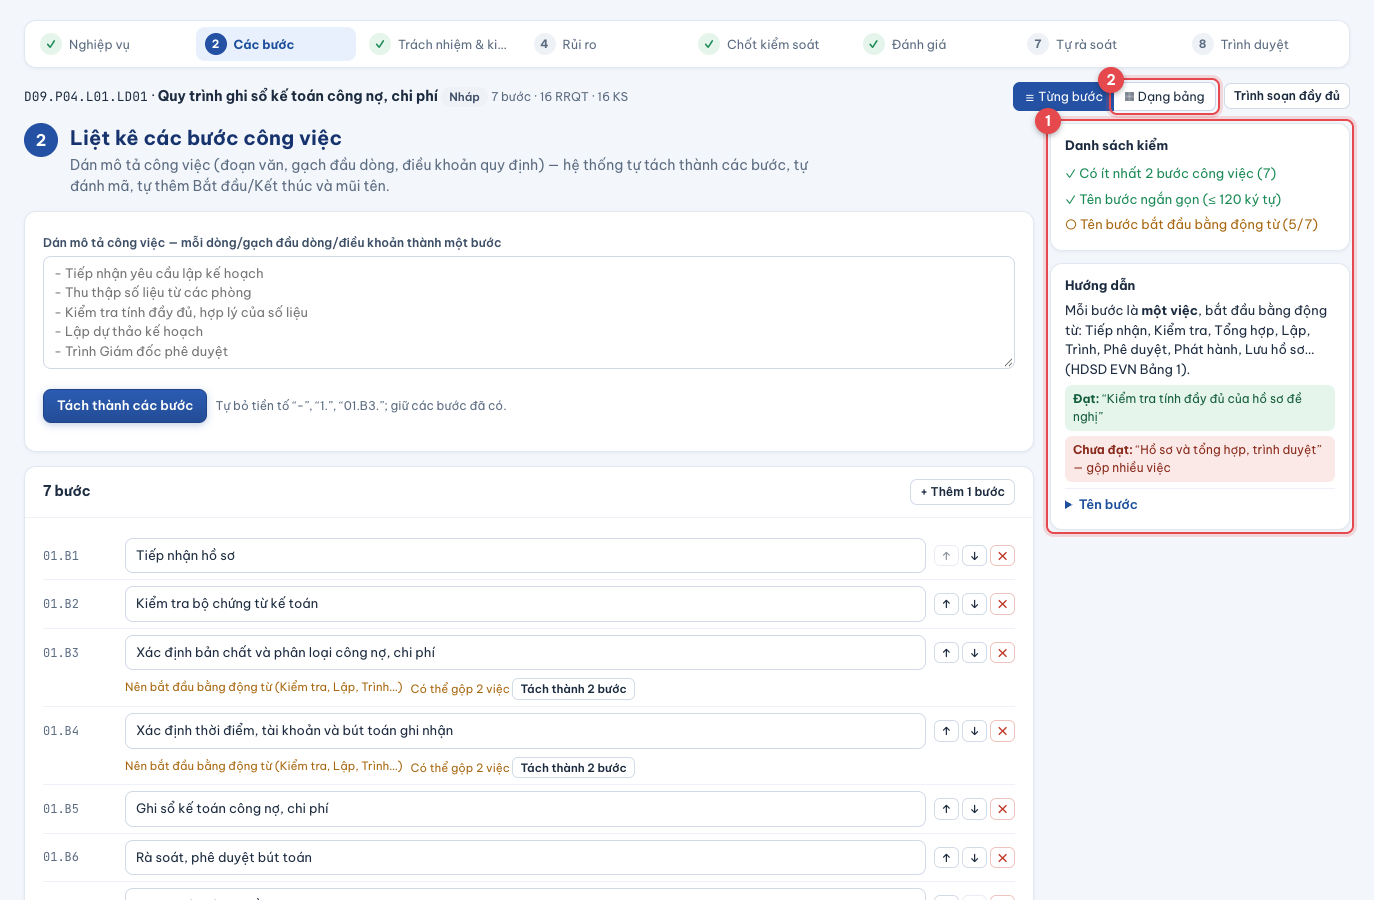Screen dimensions: 1374x900
Task: Move step 01.B5 up with arrow icon
Action: tap(946, 809)
